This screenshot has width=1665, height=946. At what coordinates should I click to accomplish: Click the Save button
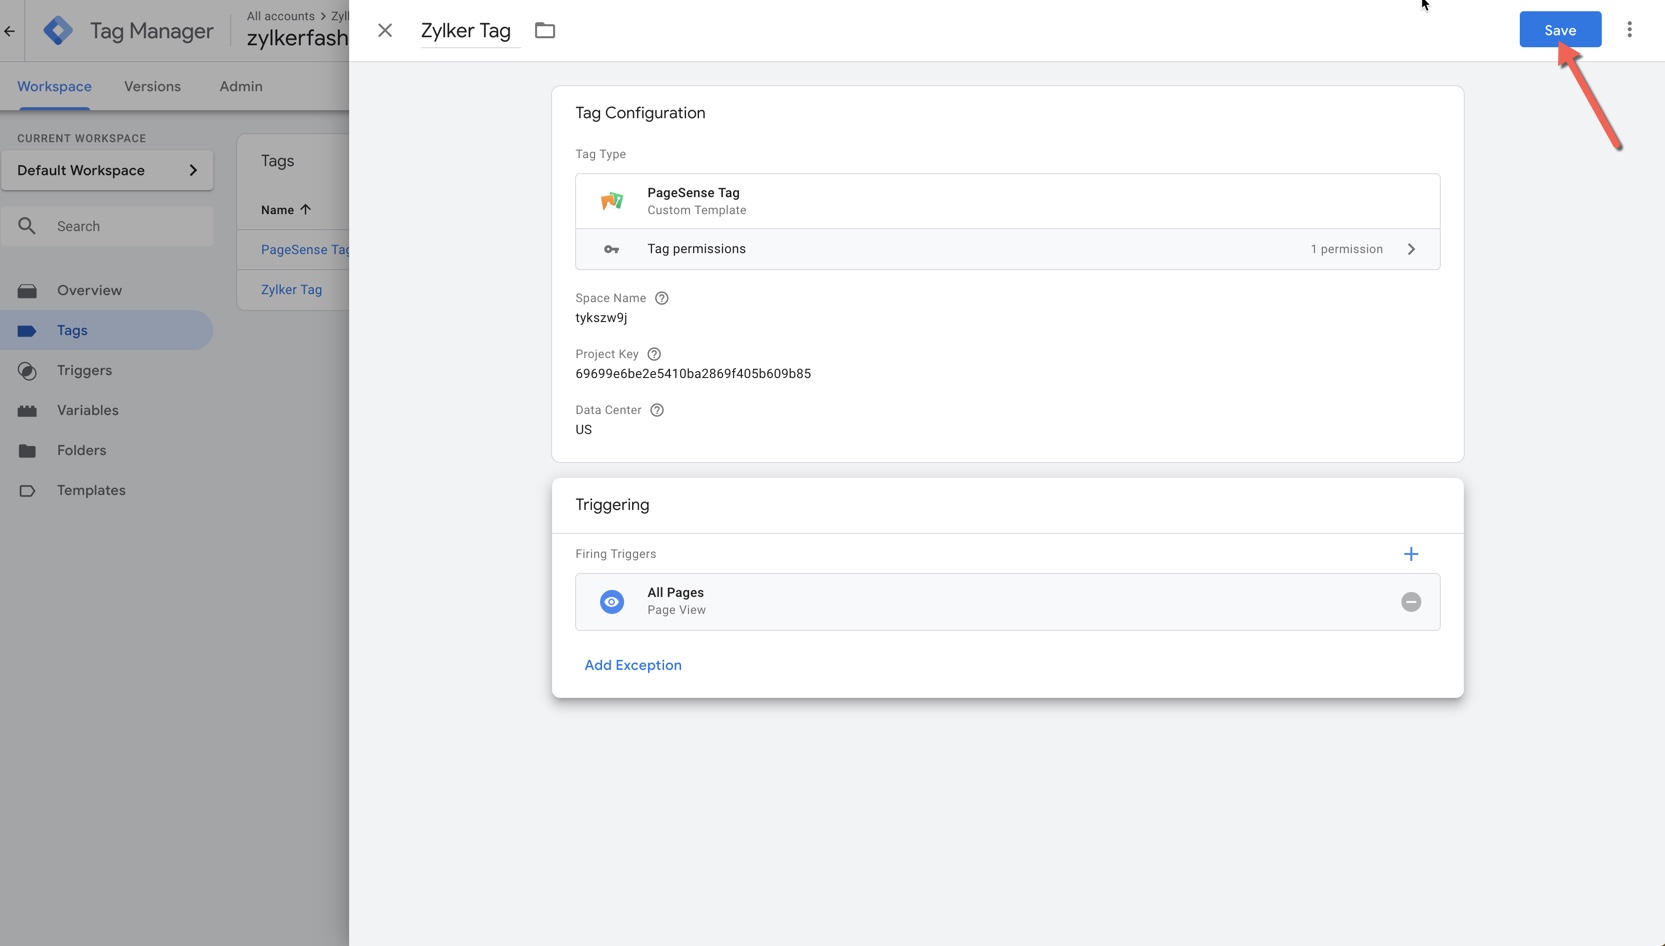(1560, 30)
